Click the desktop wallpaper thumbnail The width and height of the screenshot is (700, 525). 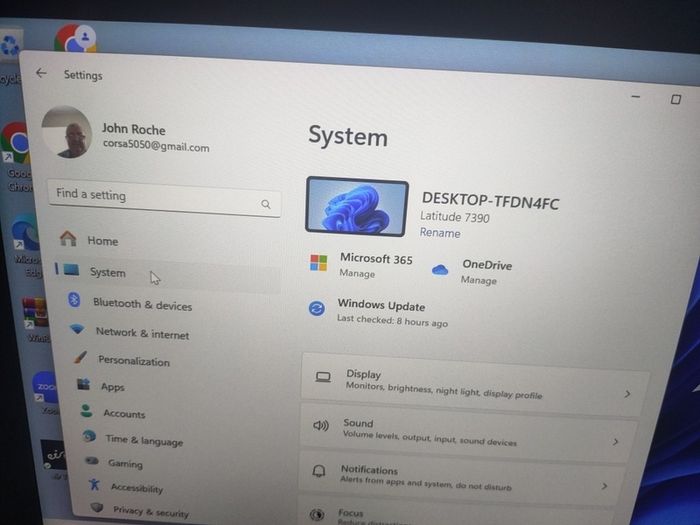click(x=357, y=206)
